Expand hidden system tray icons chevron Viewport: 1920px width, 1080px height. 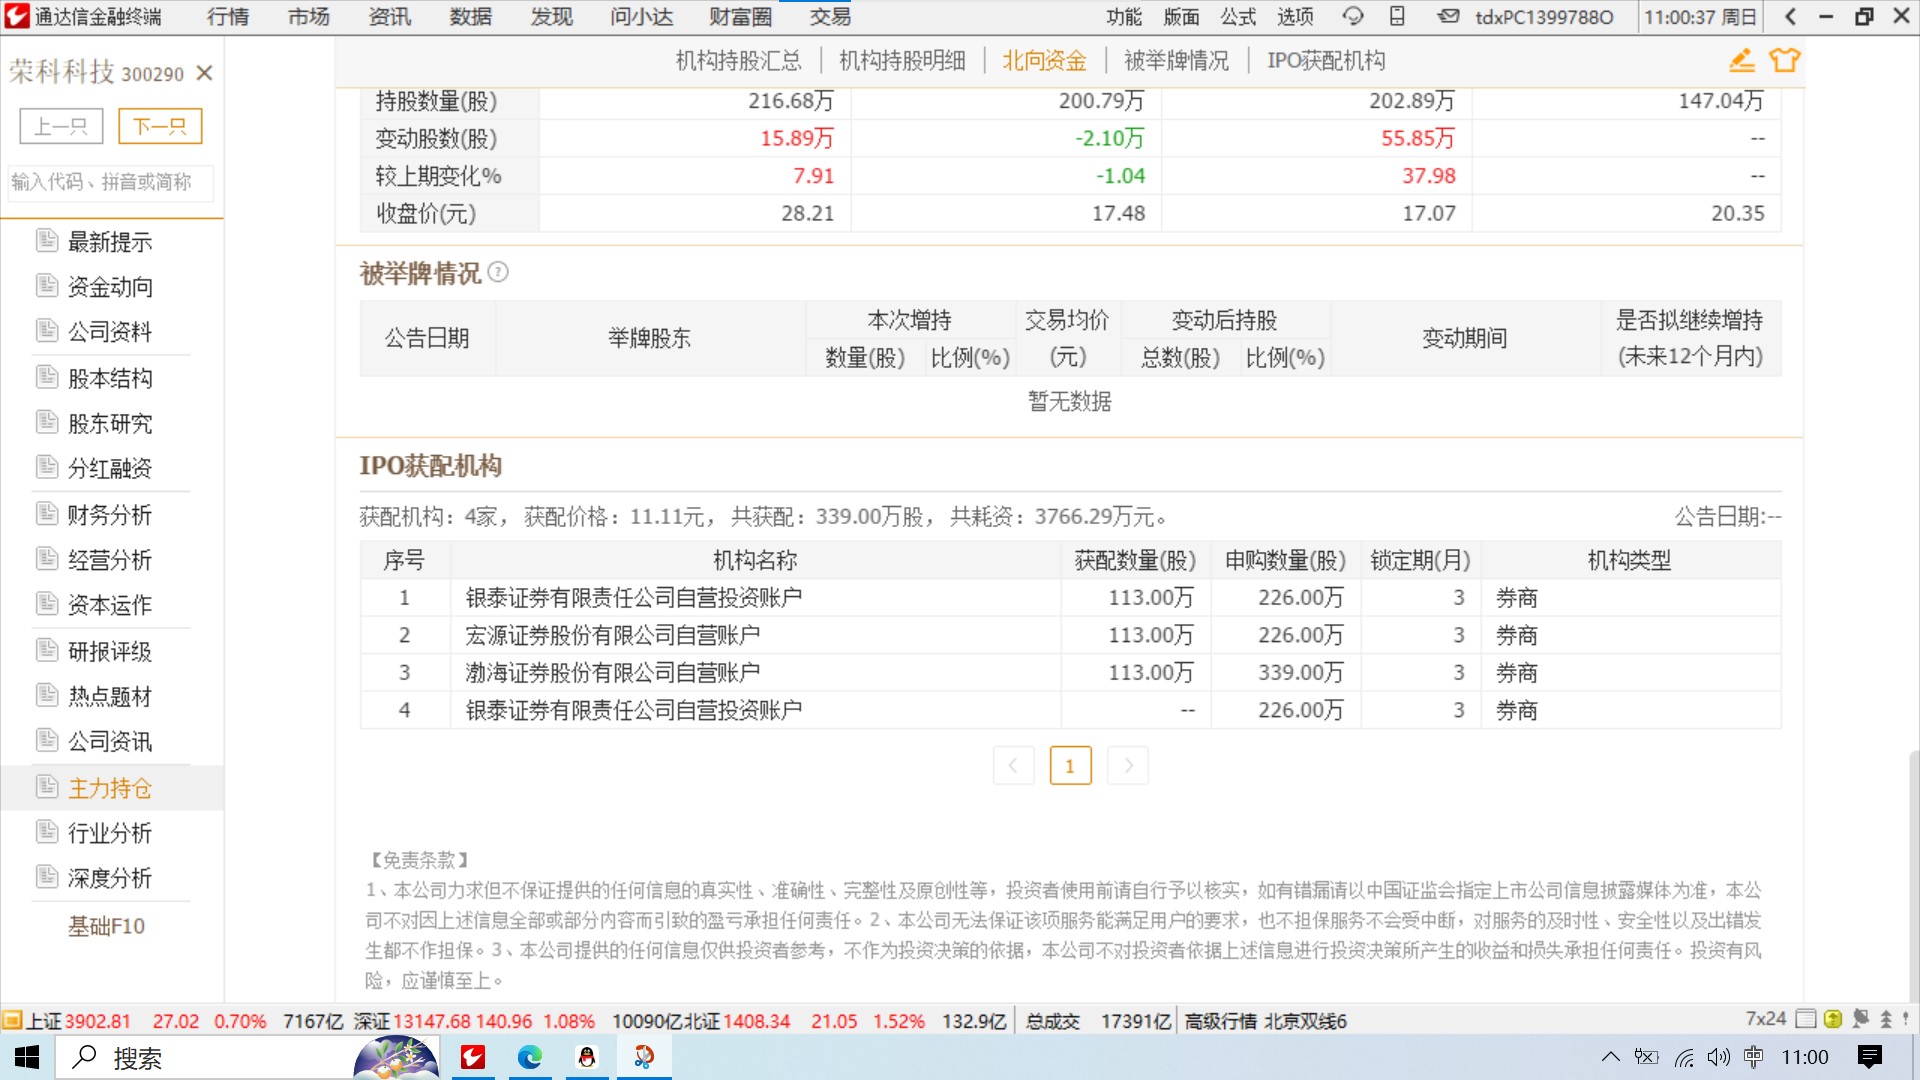(x=1610, y=1057)
